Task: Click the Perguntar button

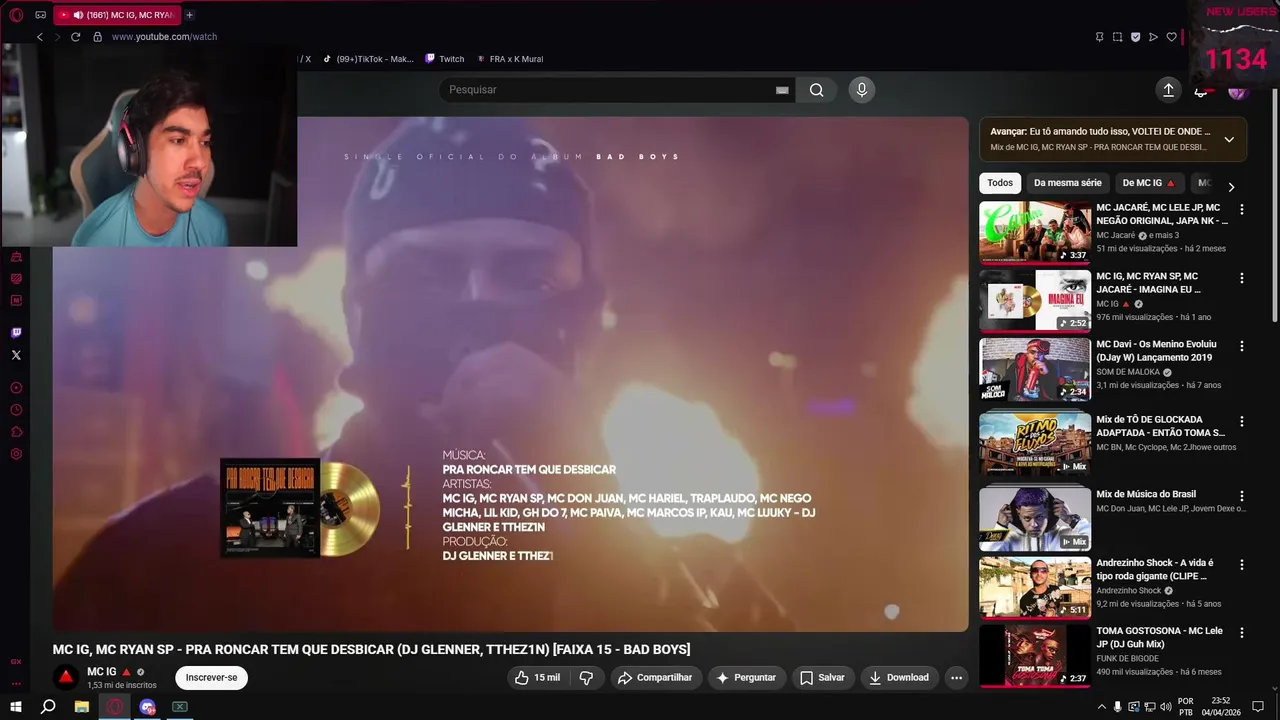Action: pyautogui.click(x=746, y=678)
